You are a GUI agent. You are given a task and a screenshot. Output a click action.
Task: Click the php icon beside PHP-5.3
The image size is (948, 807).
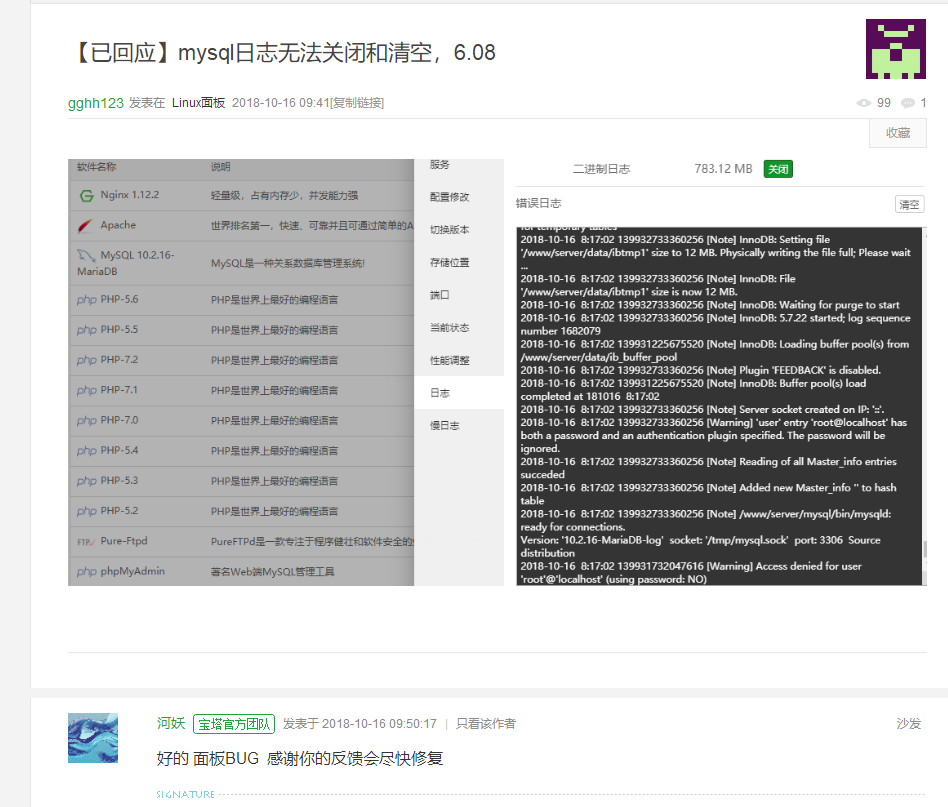click(86, 481)
